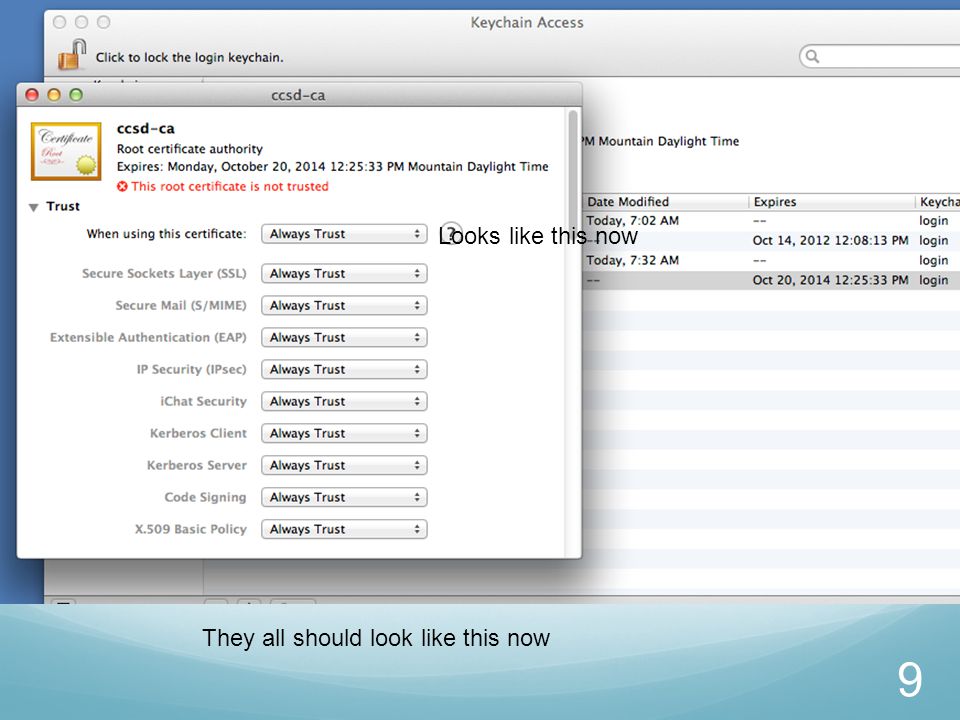The width and height of the screenshot is (960, 720).
Task: Click the Date Modified column header
Action: 665,202
